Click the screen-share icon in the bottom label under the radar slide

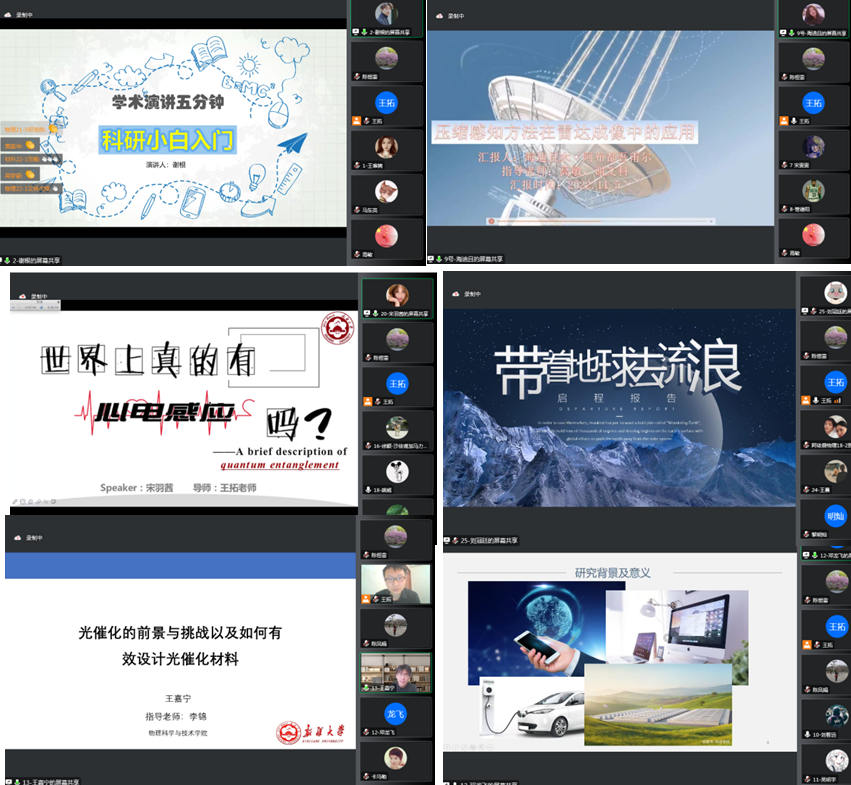(x=431, y=259)
